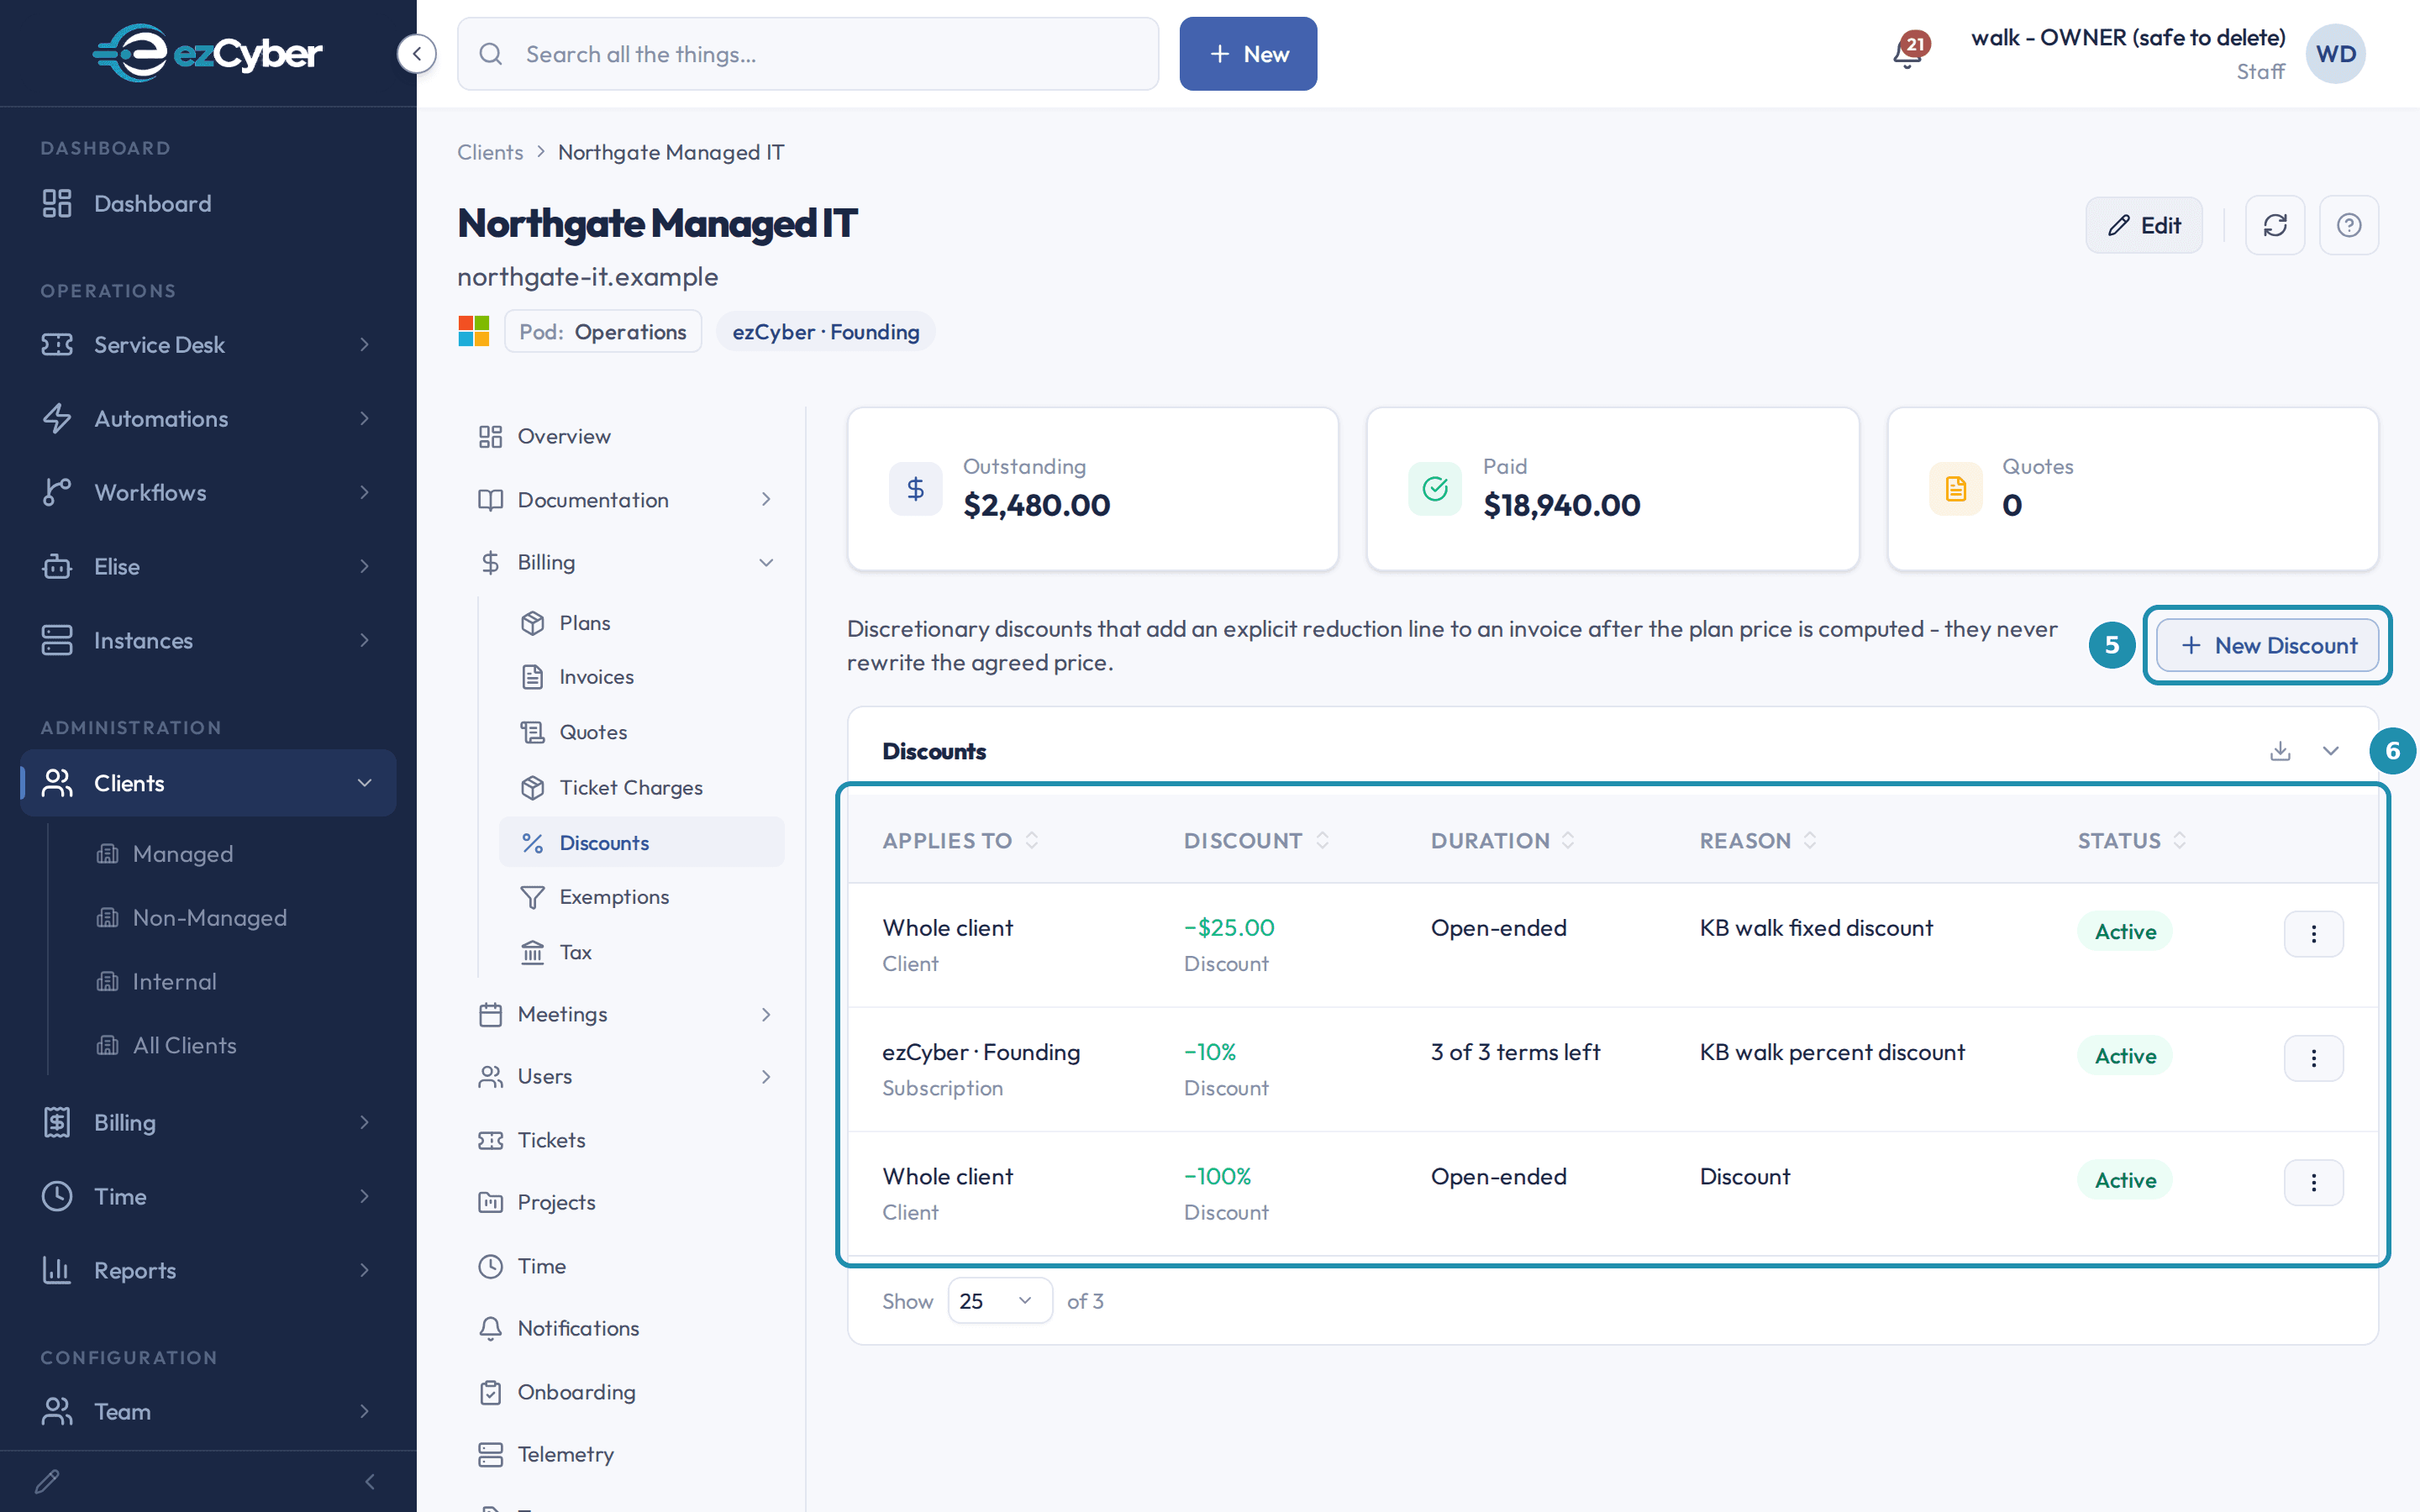Expand the Elise sidebar section
The height and width of the screenshot is (1512, 2420).
(x=208, y=566)
